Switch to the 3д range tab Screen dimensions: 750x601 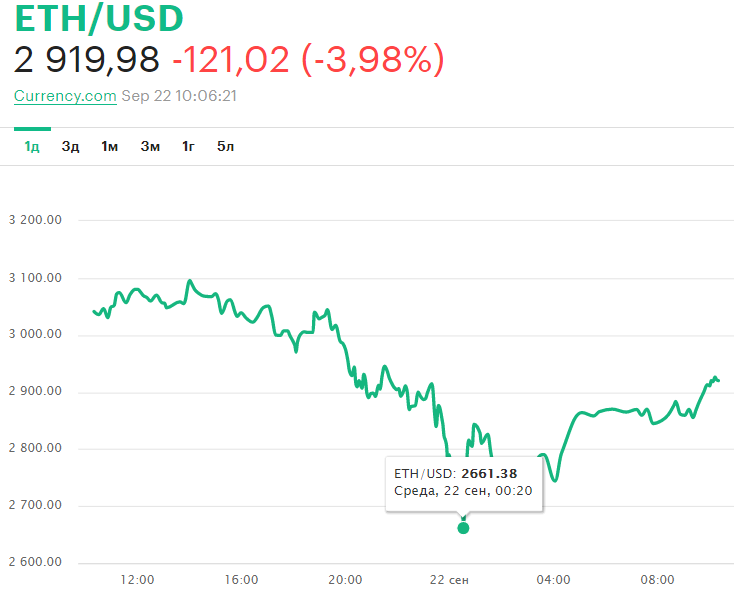[70, 147]
